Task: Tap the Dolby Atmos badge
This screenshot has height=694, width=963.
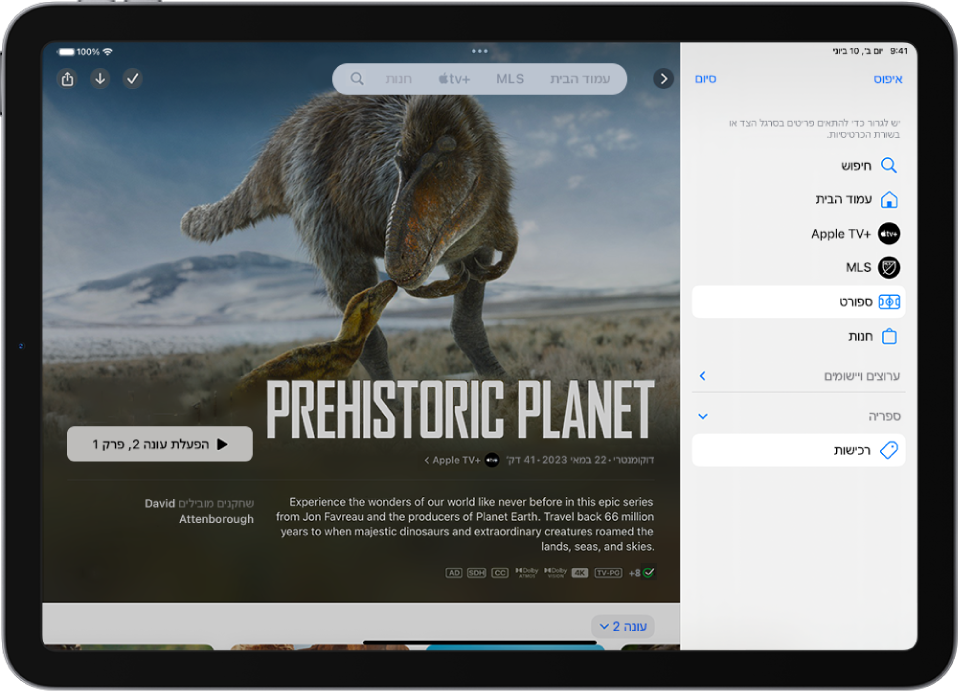Action: (526, 572)
